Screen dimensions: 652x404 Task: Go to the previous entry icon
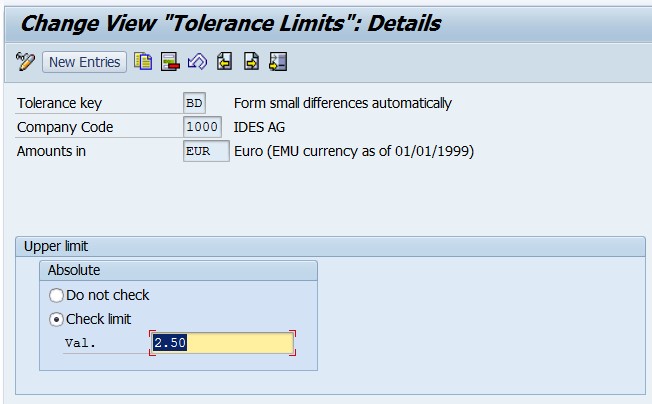(225, 62)
